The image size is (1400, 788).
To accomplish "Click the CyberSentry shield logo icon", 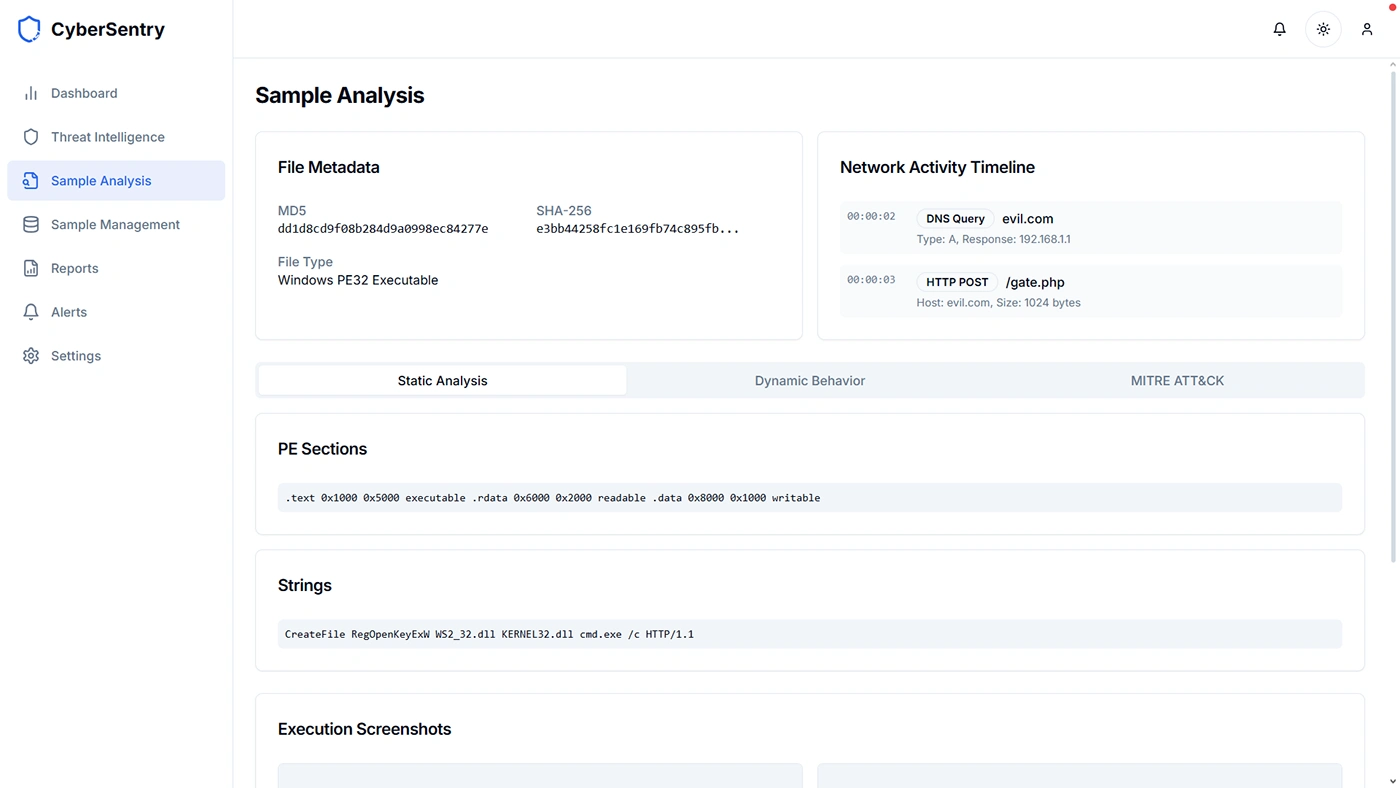I will [29, 29].
